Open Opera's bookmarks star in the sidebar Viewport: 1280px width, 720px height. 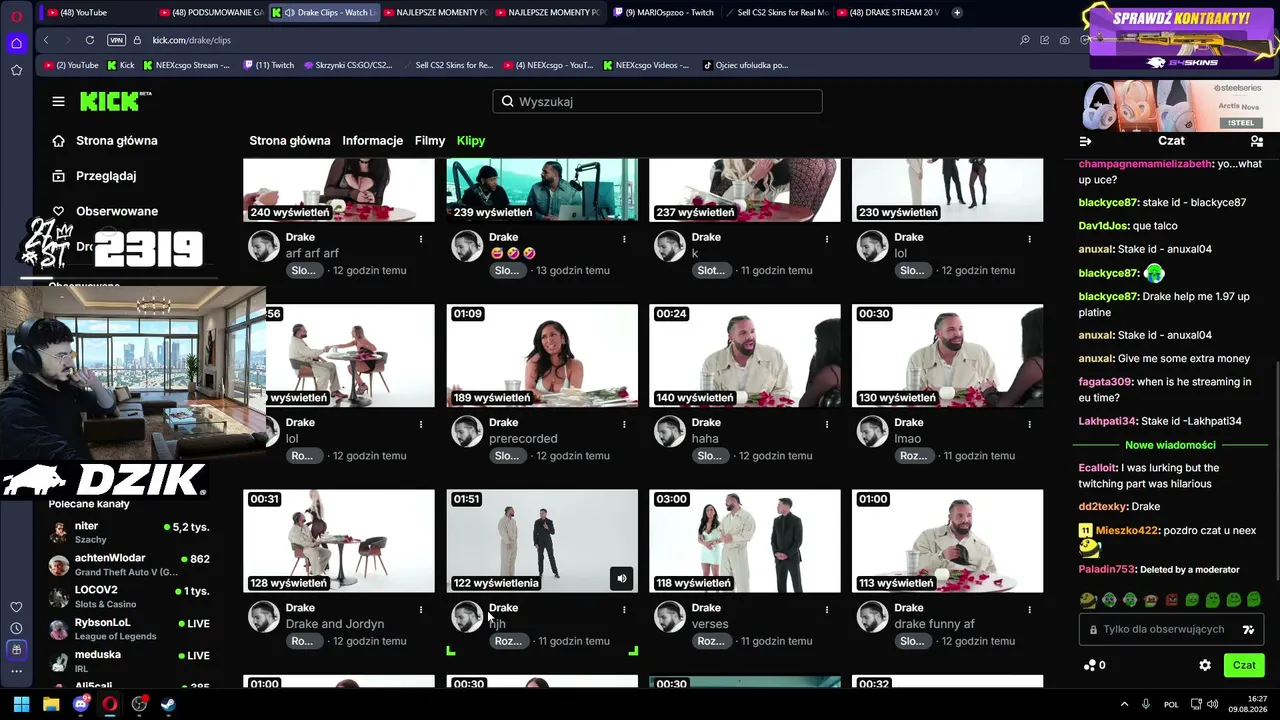pyautogui.click(x=16, y=70)
